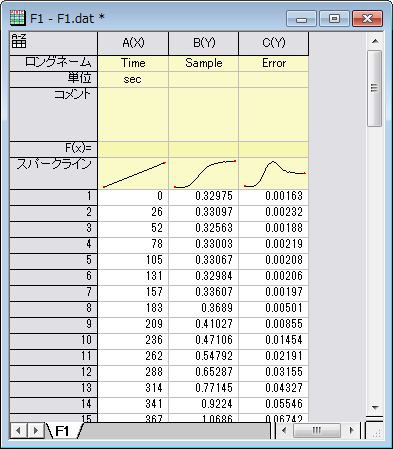Click cell with value 0.65287
The image size is (393, 449).
point(204,373)
